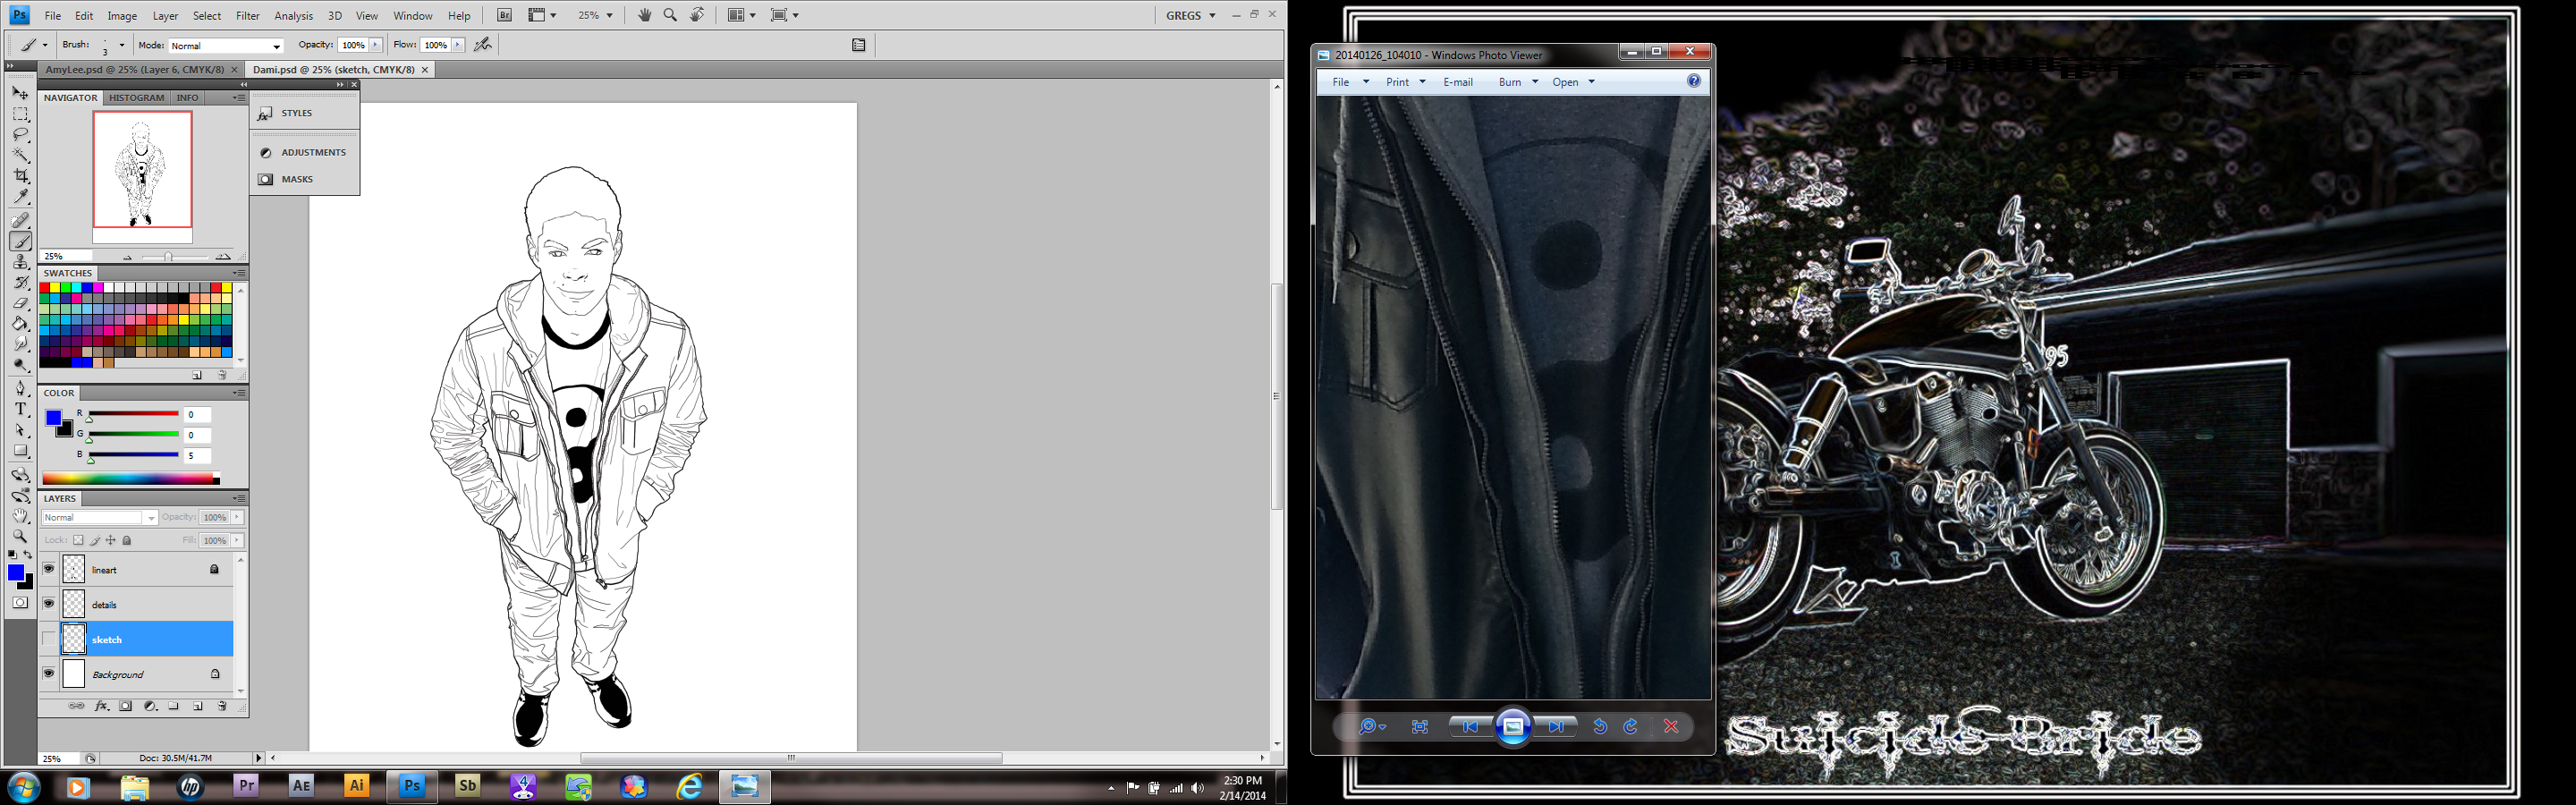Screen dimensions: 2576x805
Task: Hide the lineart layer
Action: tap(48, 569)
